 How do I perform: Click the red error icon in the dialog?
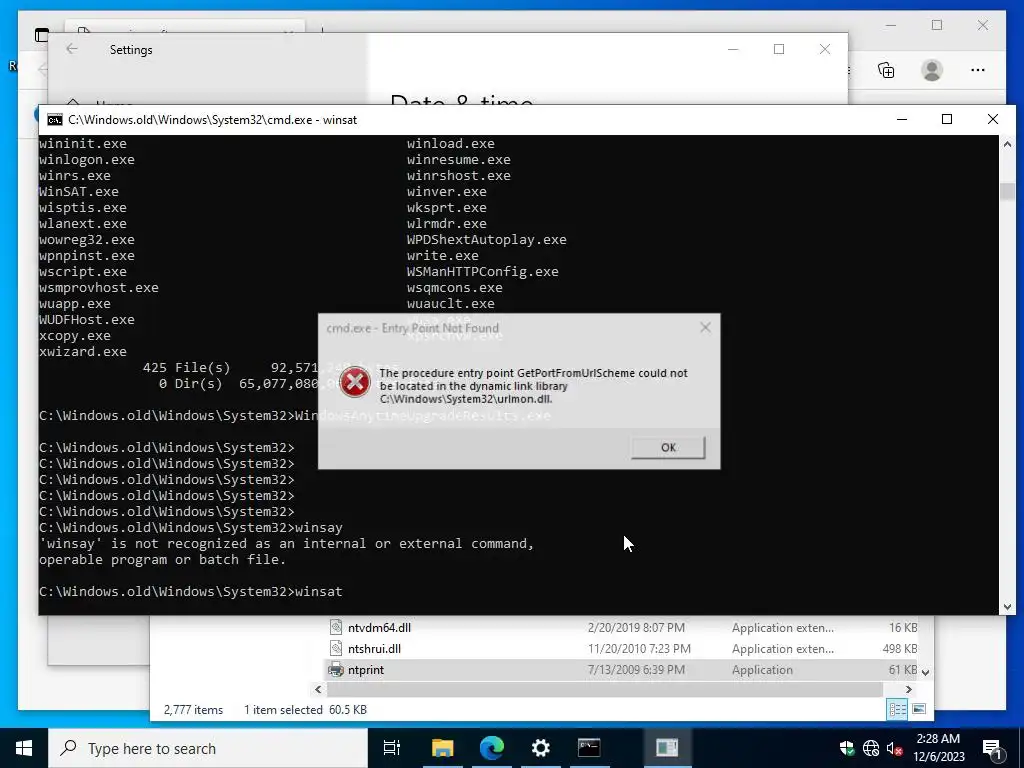click(x=355, y=382)
